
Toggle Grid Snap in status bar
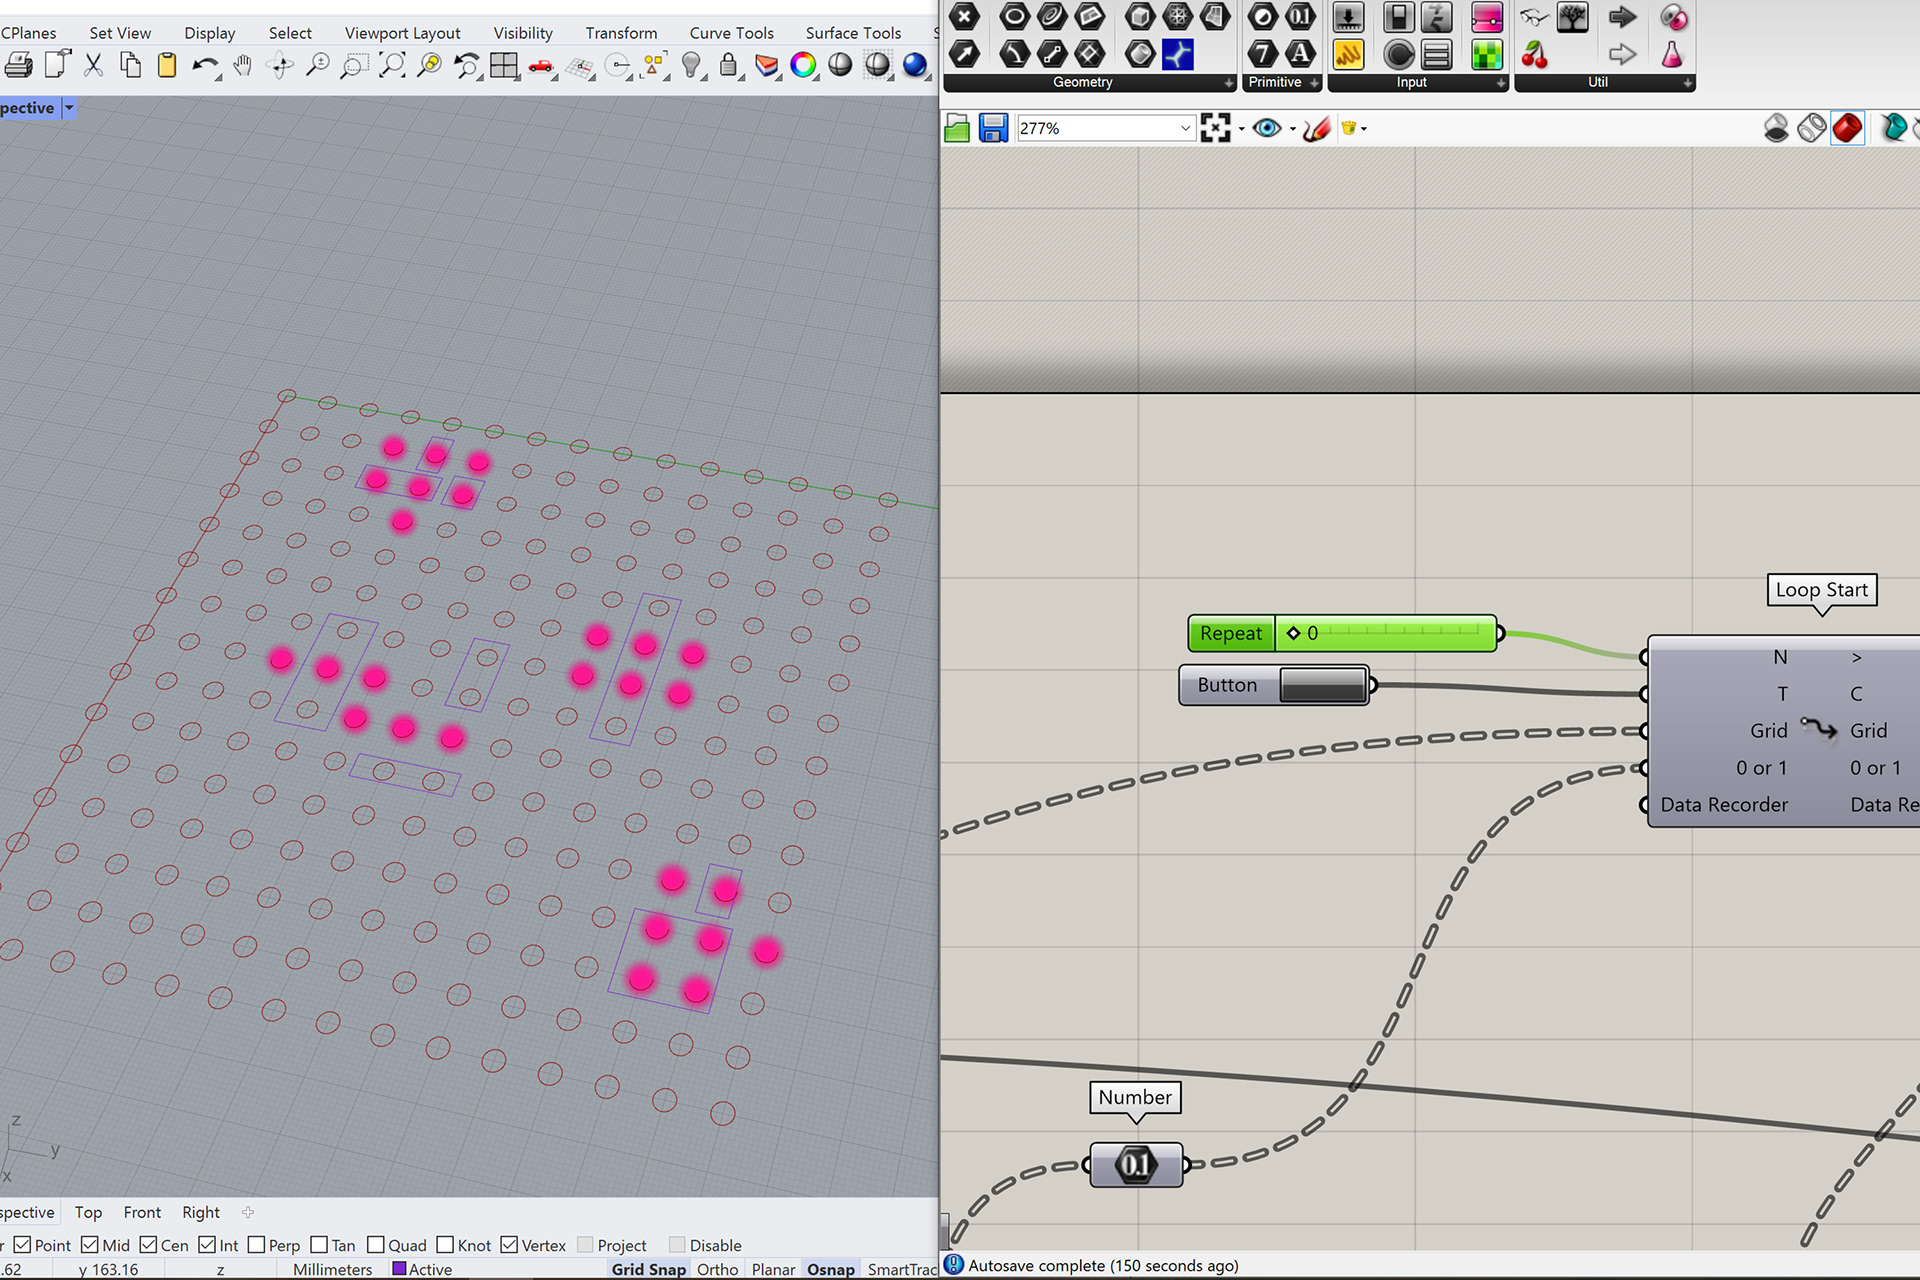648,1269
